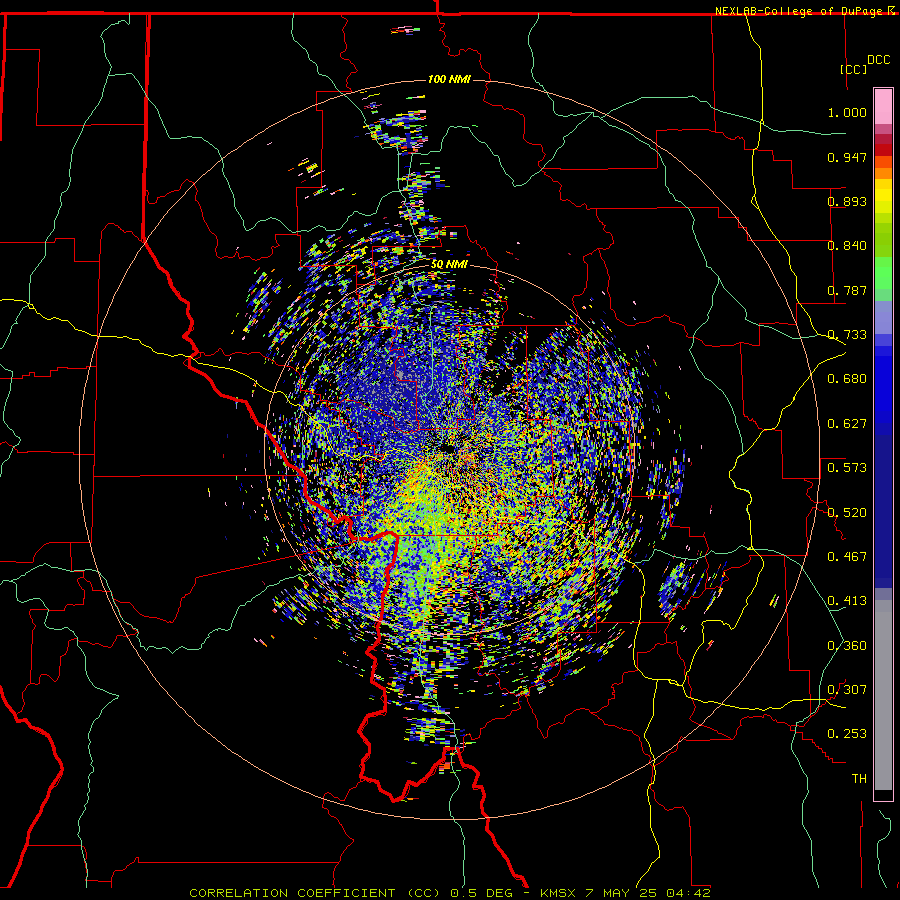The width and height of the screenshot is (900, 900).
Task: Click the CORRELATION COEFFICIENT caption at the bottom
Action: (450, 893)
